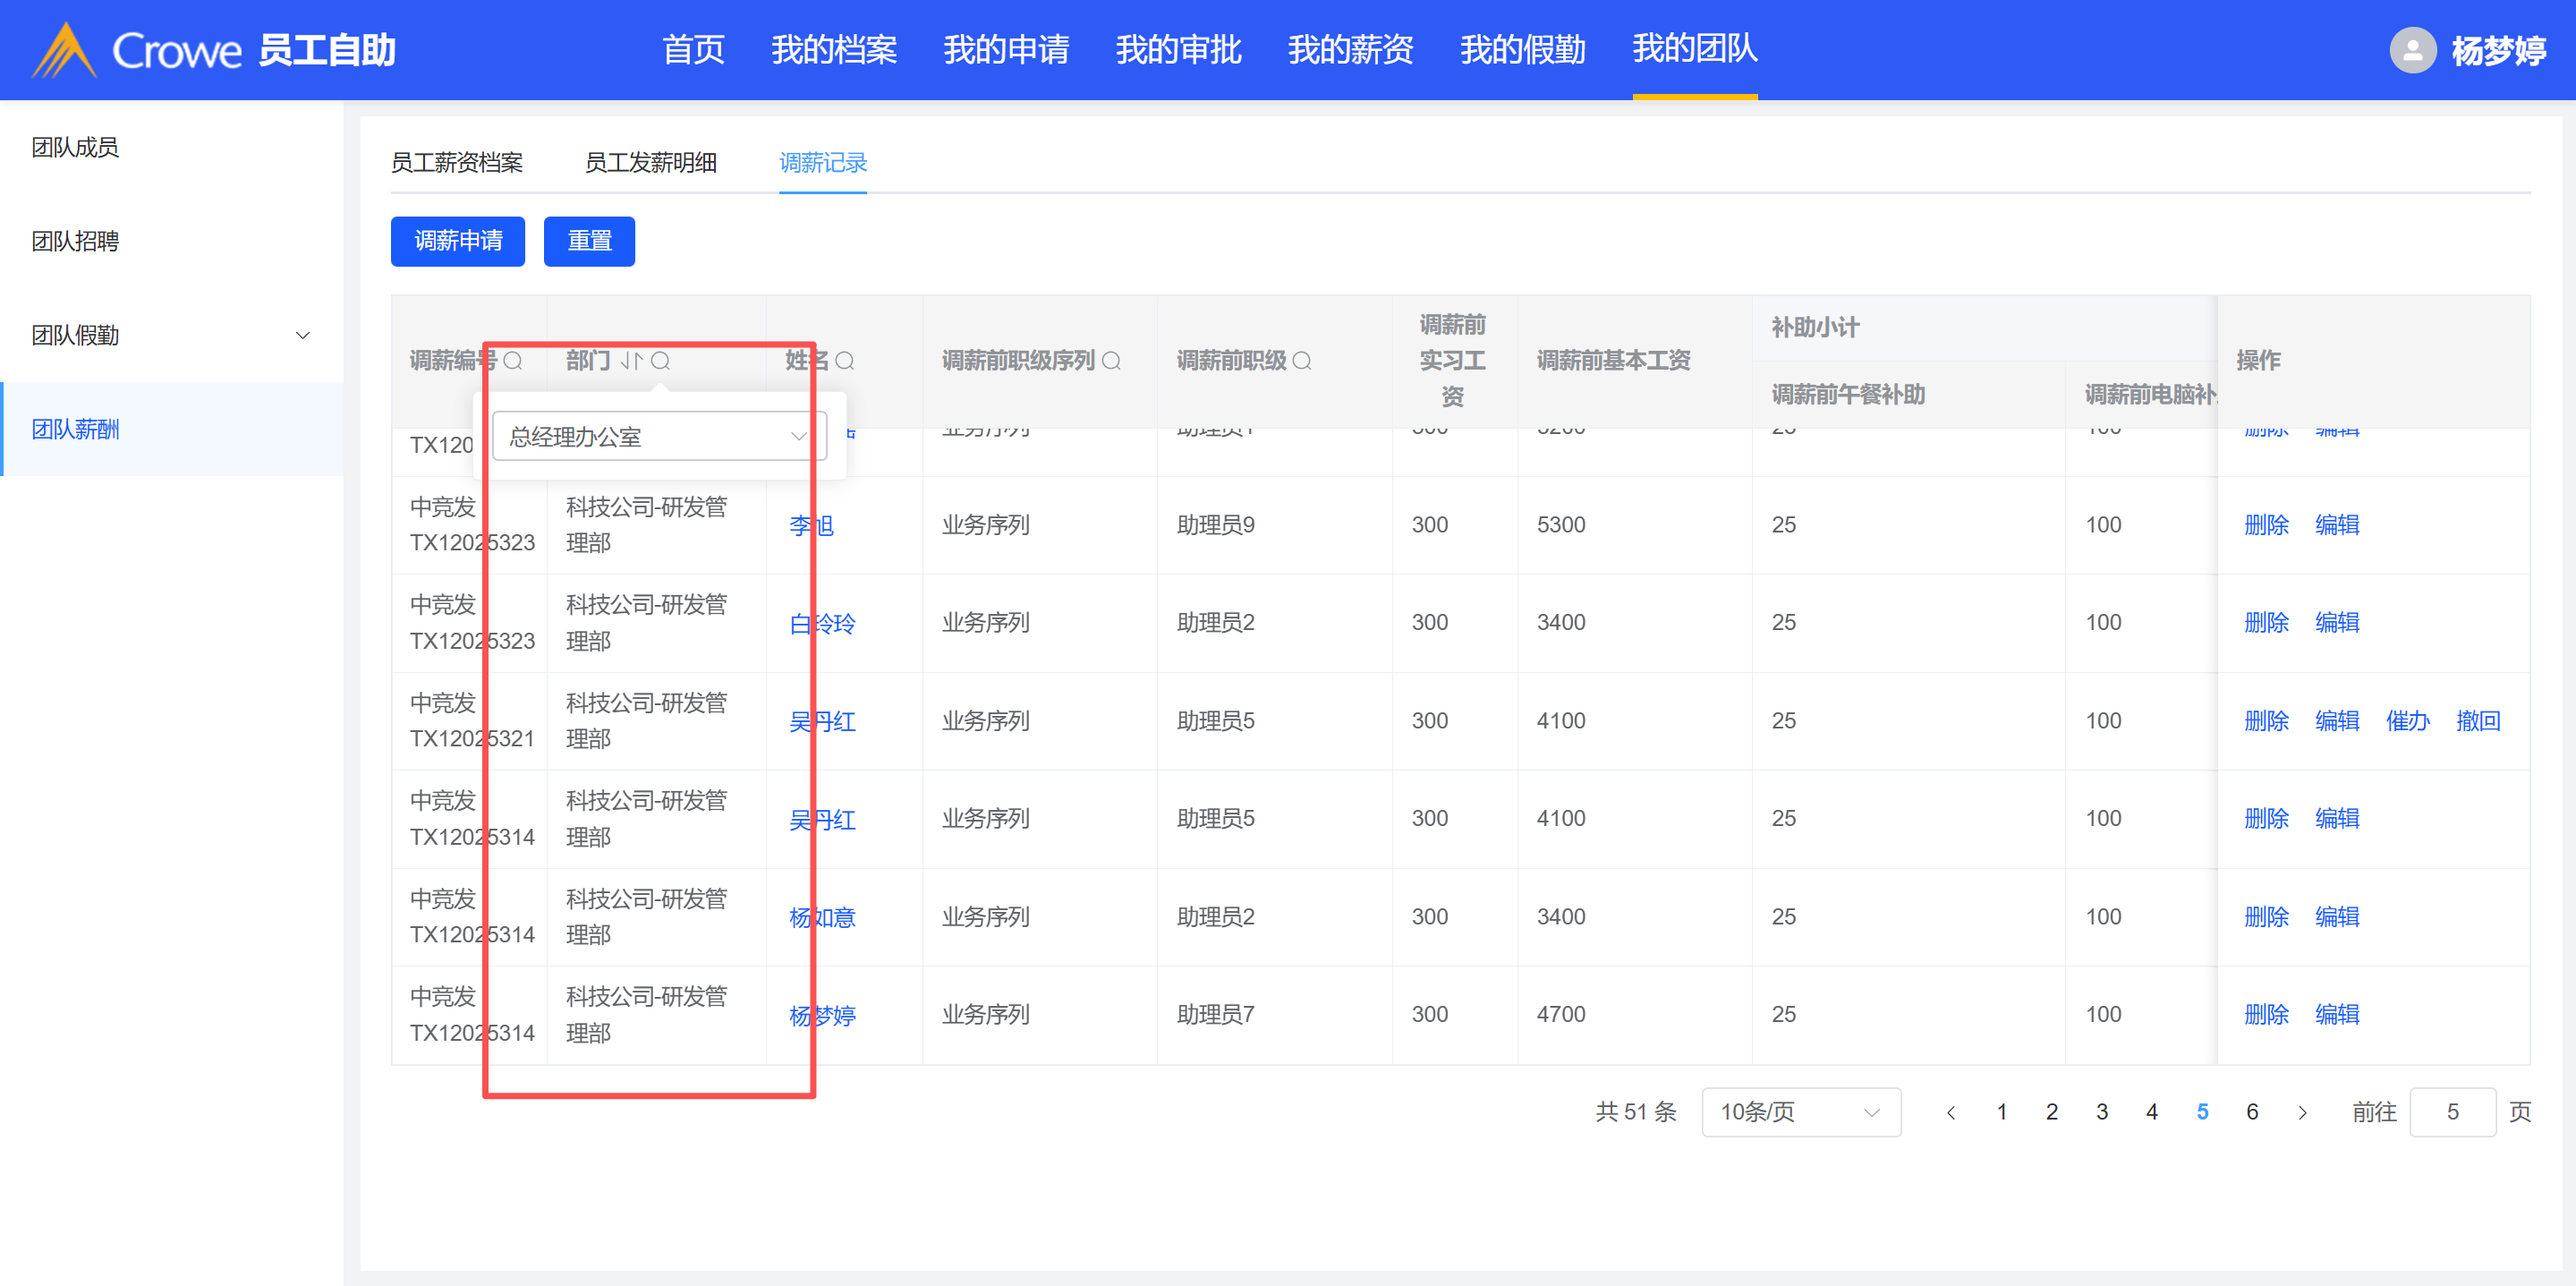The width and height of the screenshot is (2576, 1286).
Task: Click 催办 link in 吴丹红 row
Action: [x=2407, y=721]
